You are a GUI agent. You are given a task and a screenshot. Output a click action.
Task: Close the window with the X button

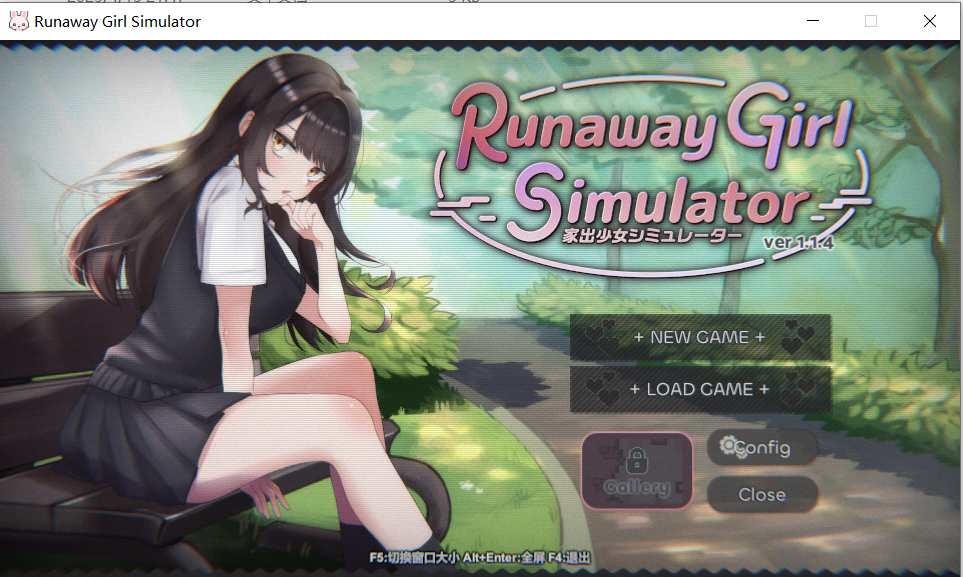pyautogui.click(x=930, y=21)
